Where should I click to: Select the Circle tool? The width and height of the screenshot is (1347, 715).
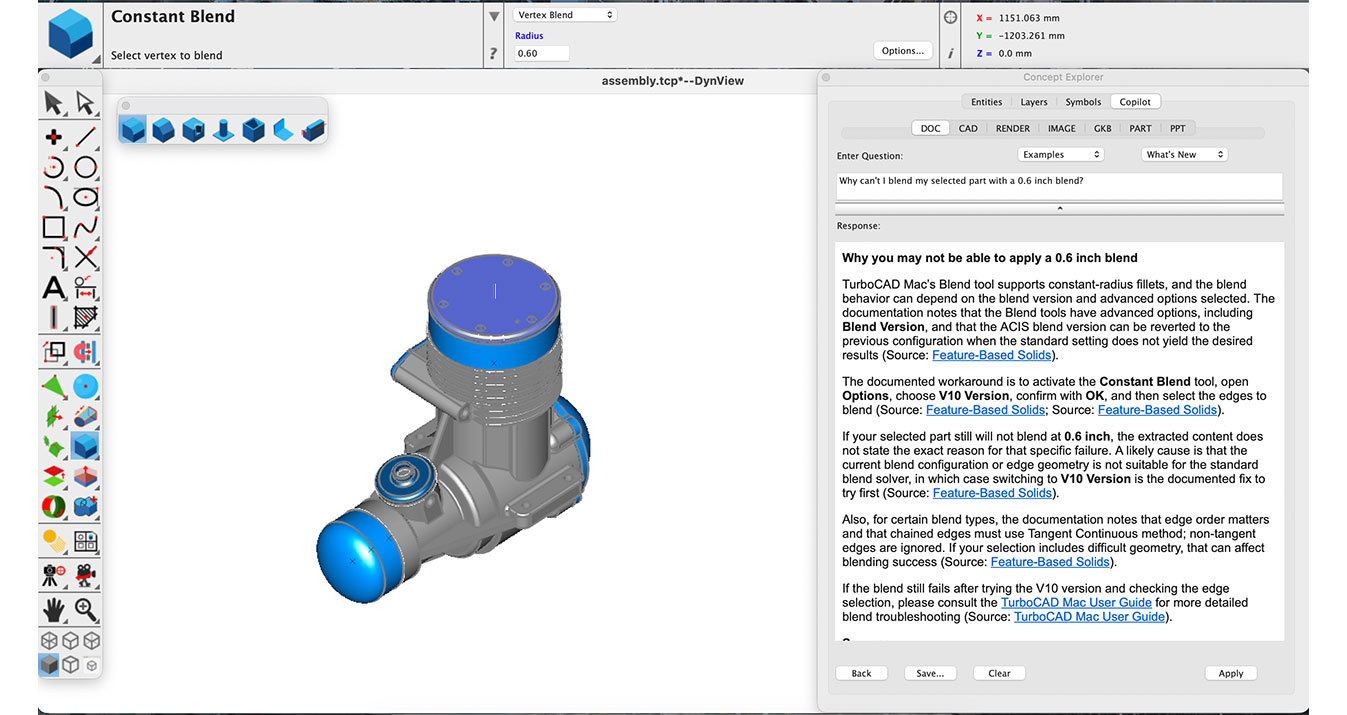click(x=85, y=167)
